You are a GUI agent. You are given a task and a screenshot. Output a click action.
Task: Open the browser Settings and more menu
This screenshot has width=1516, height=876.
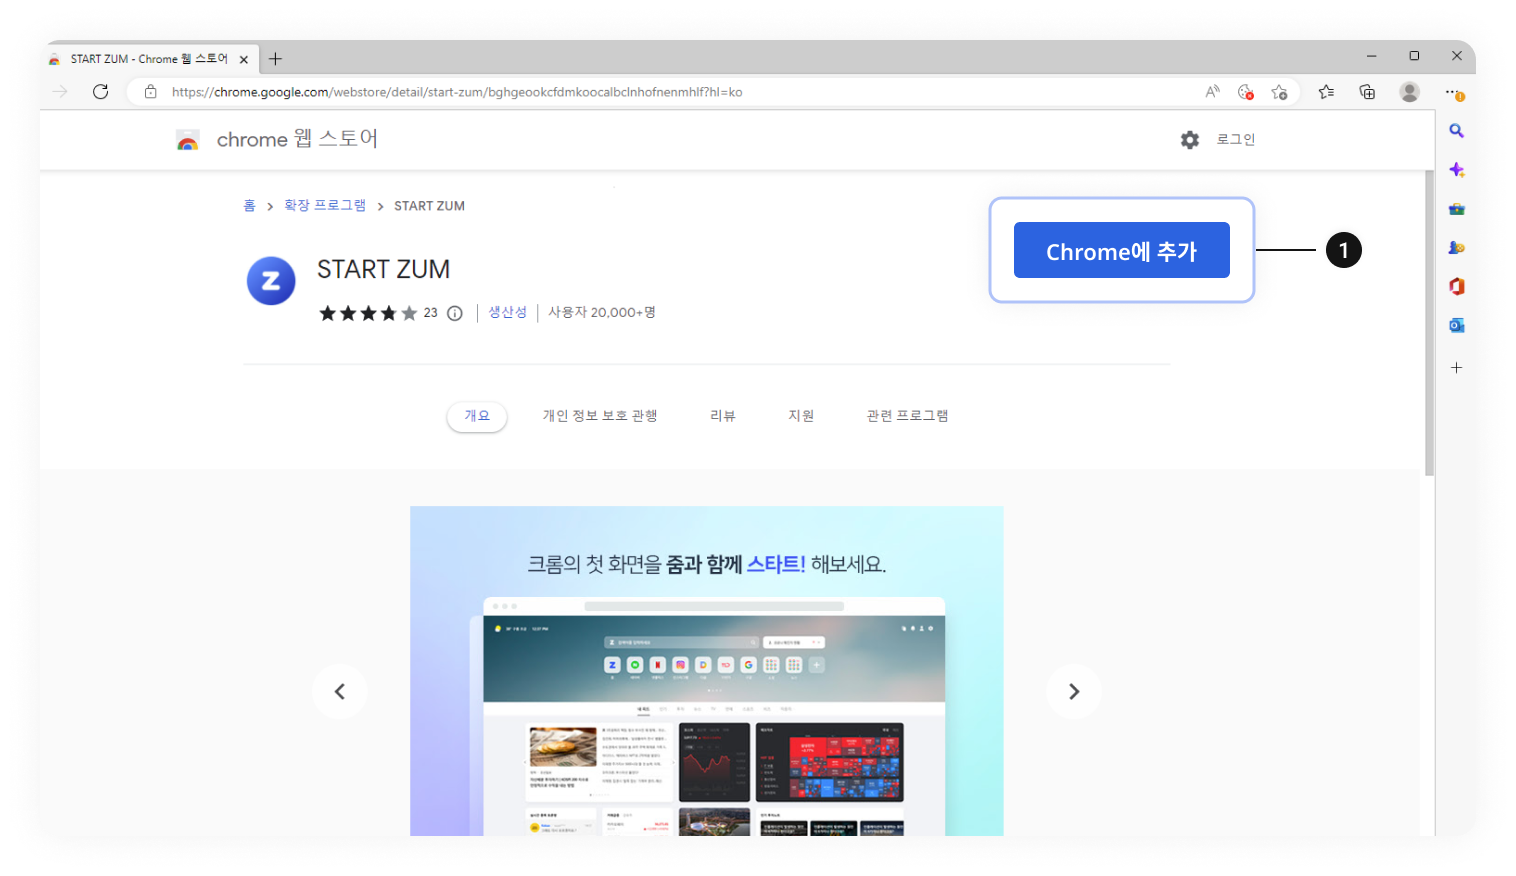point(1453,91)
